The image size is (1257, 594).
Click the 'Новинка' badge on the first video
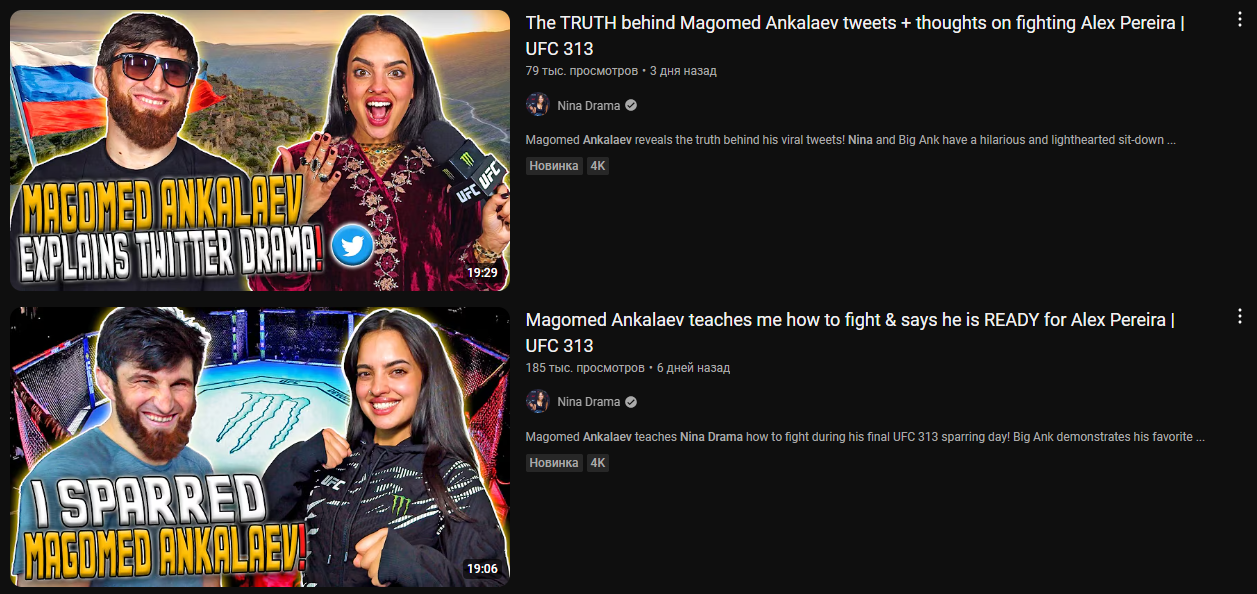point(554,166)
